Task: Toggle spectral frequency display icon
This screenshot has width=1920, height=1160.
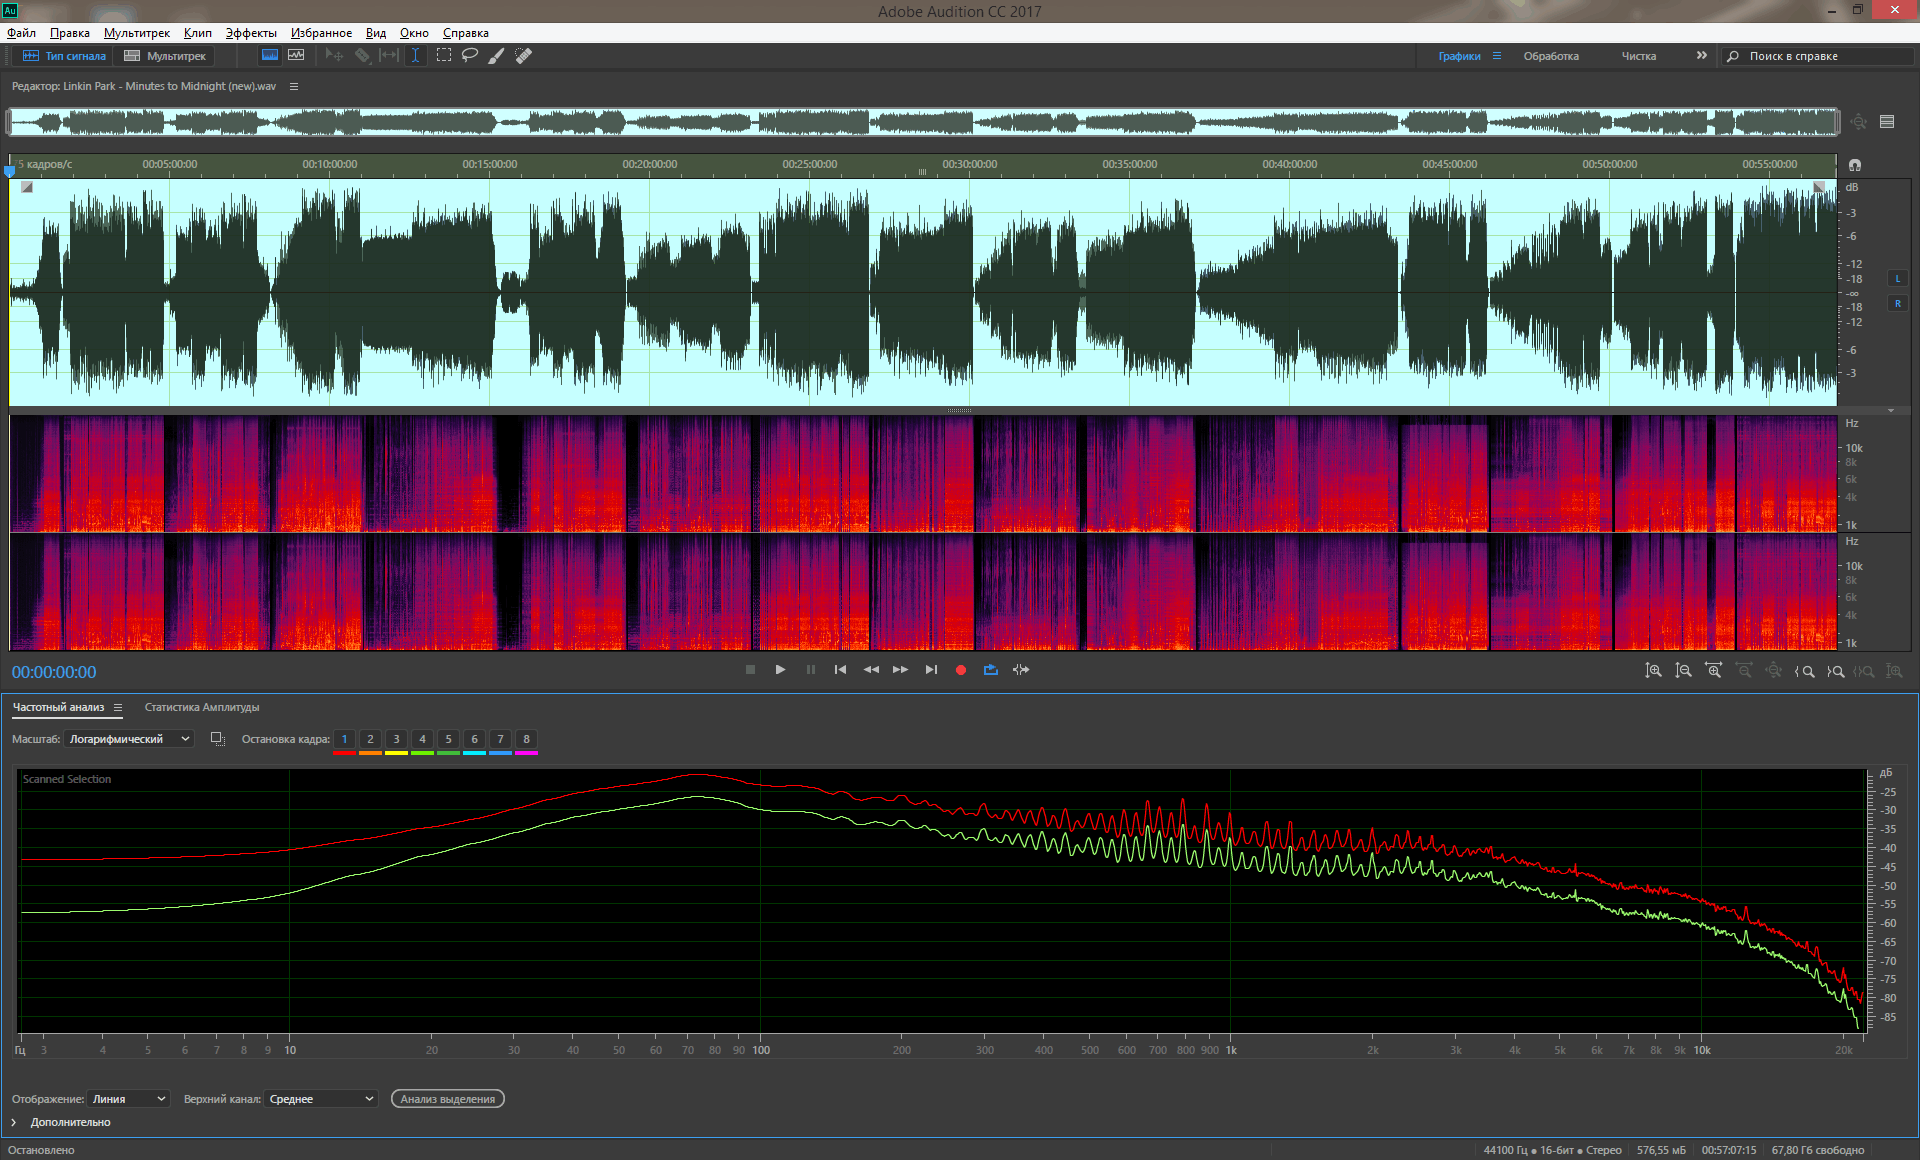Action: pos(270,55)
